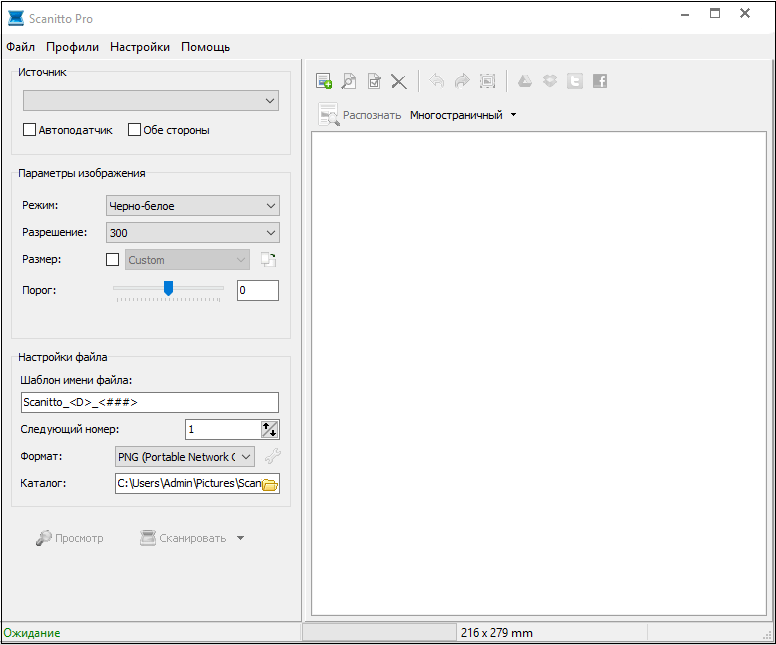Viewport: 776px width, 645px height.
Task: Expand the arrow beside Сканировать
Action: click(x=241, y=538)
